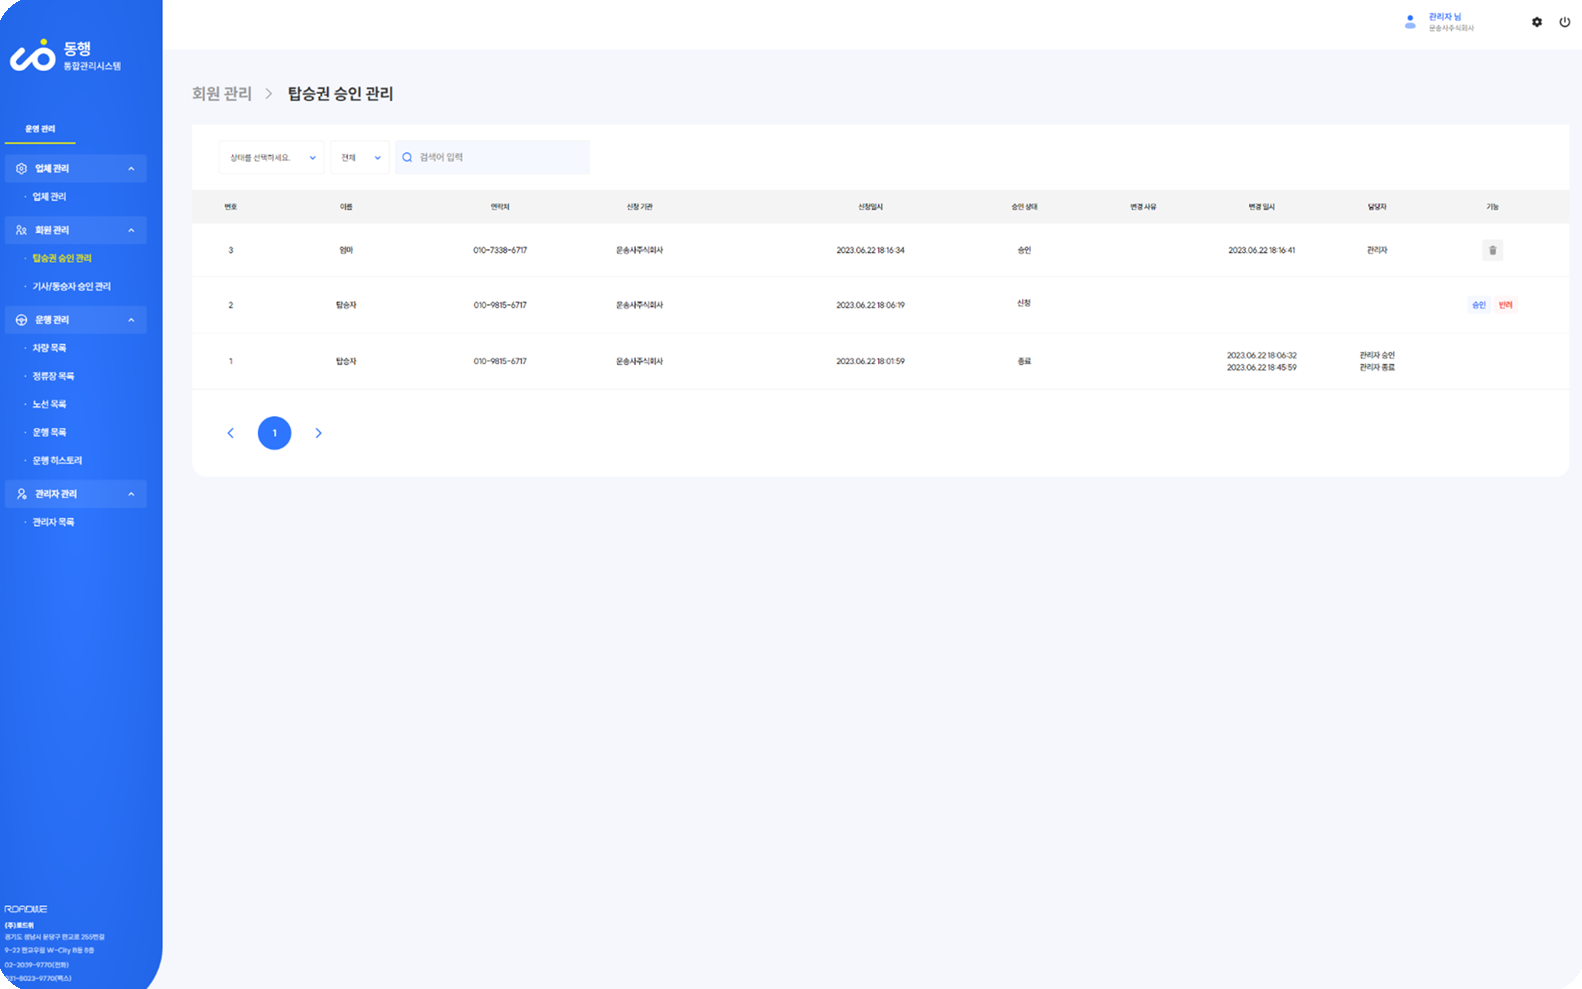Collapse the 회원 관리 section chevron

[131, 230]
